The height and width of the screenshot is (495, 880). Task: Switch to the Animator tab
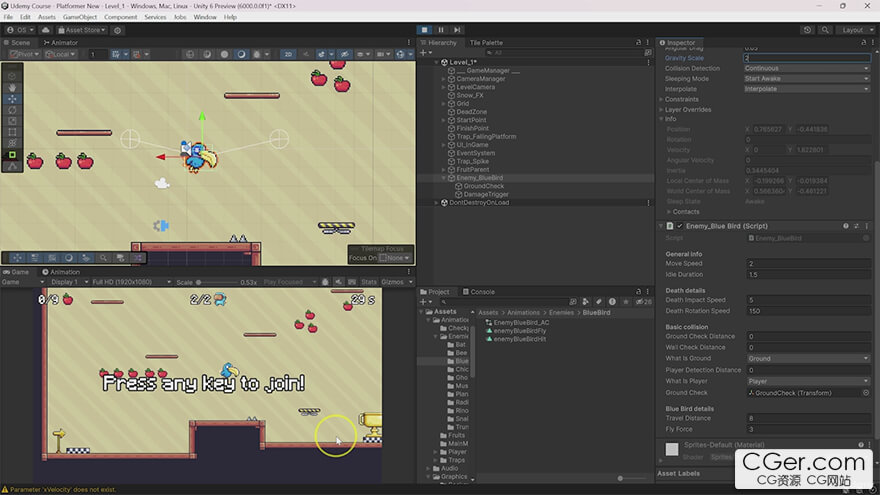point(61,43)
